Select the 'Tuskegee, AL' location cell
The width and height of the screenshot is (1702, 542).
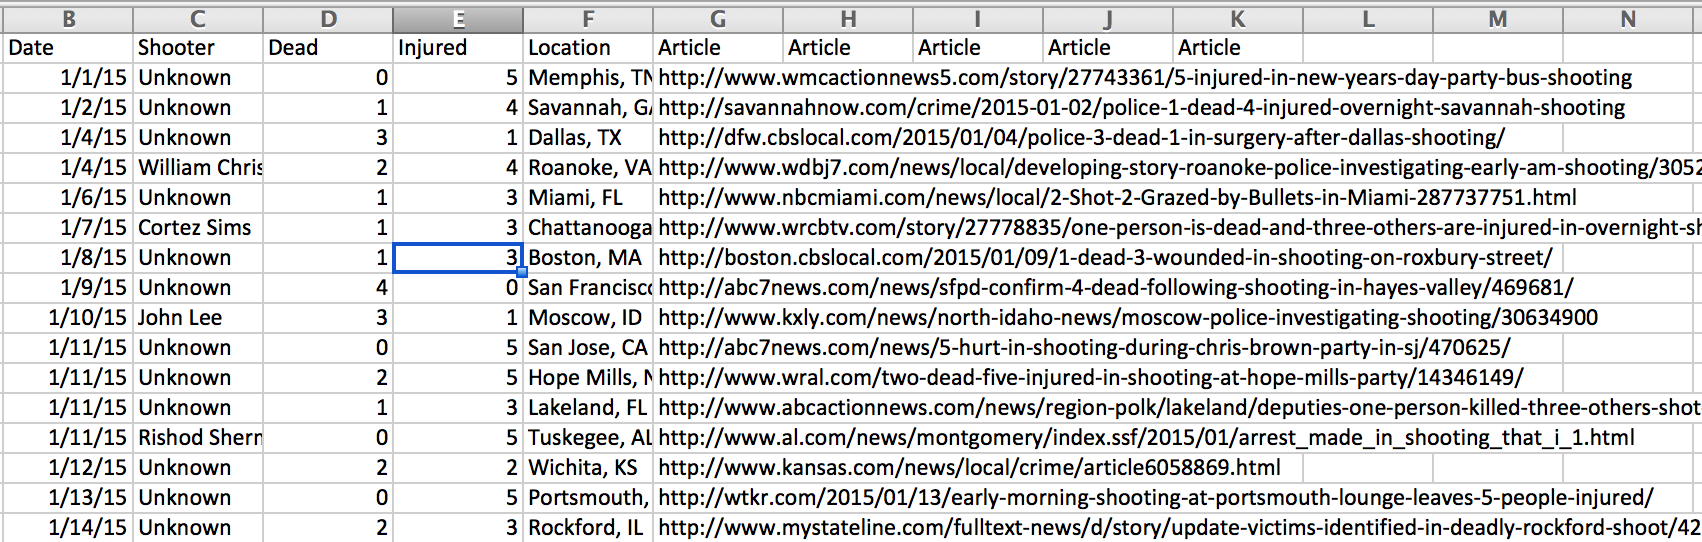pos(588,438)
